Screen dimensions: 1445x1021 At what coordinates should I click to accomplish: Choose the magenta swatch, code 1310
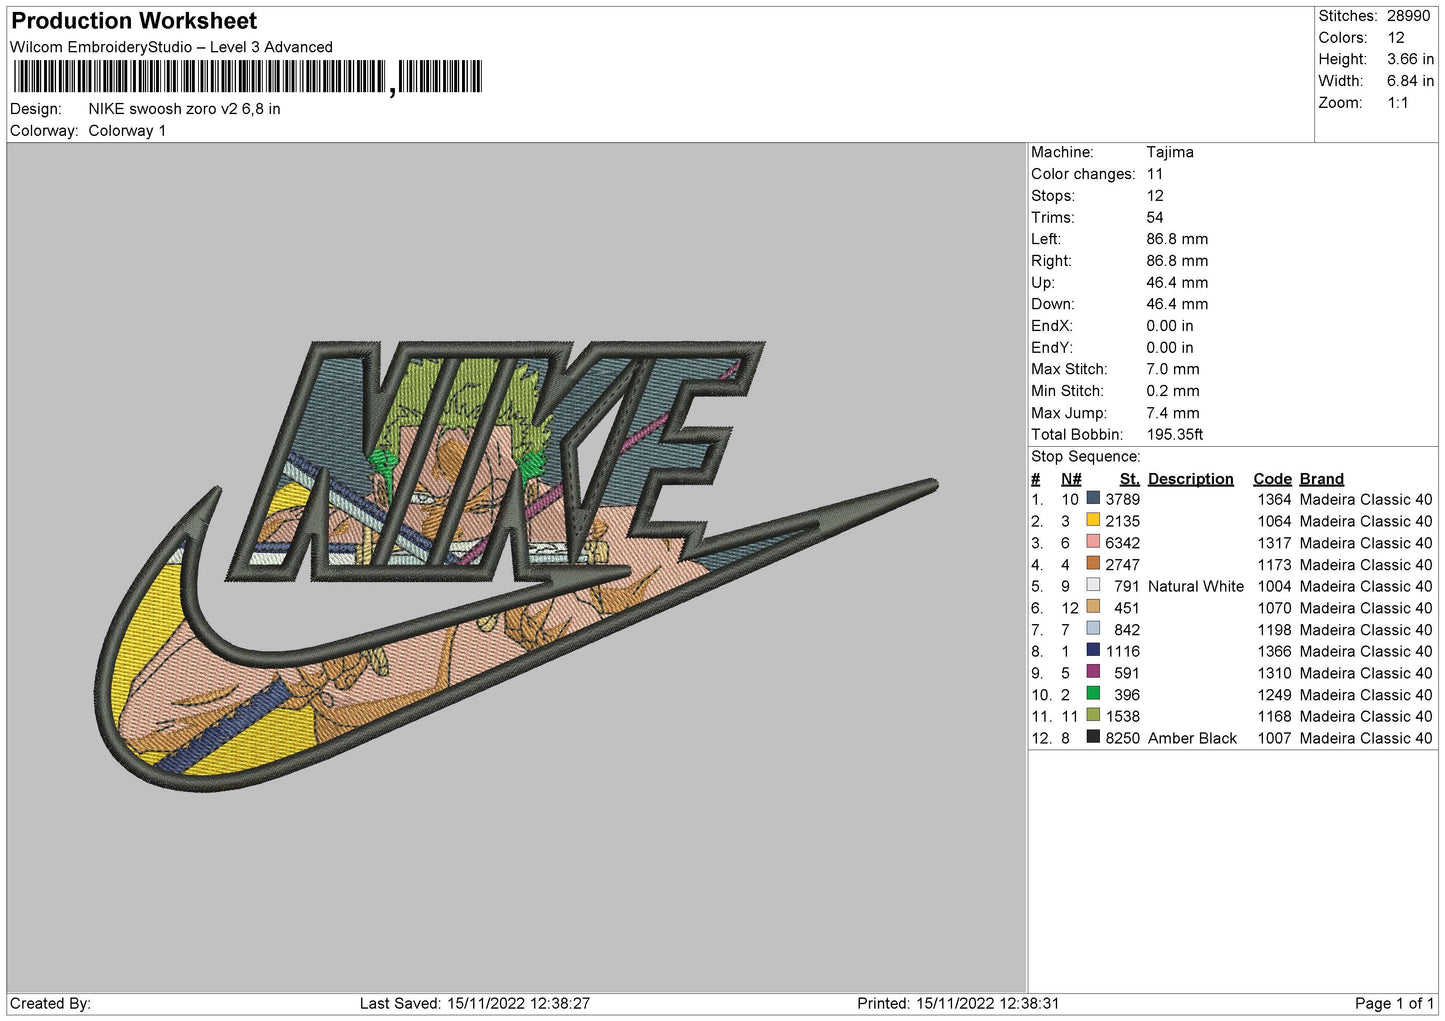click(1093, 672)
